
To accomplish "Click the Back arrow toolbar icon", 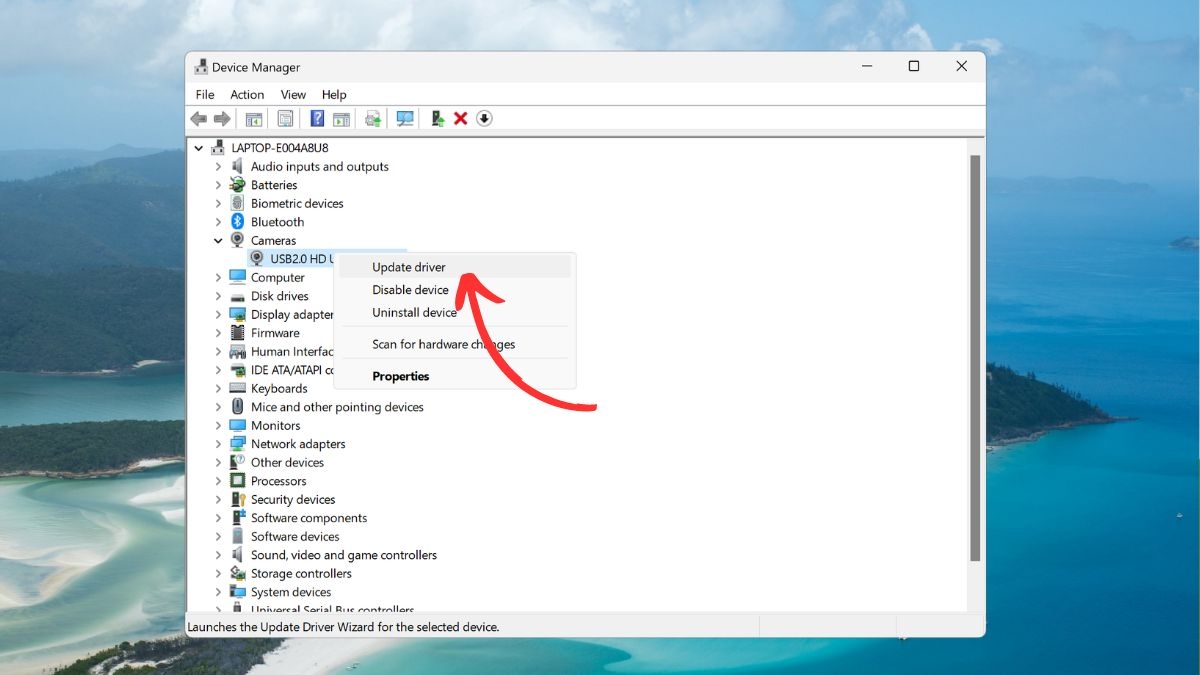I will click(x=199, y=118).
